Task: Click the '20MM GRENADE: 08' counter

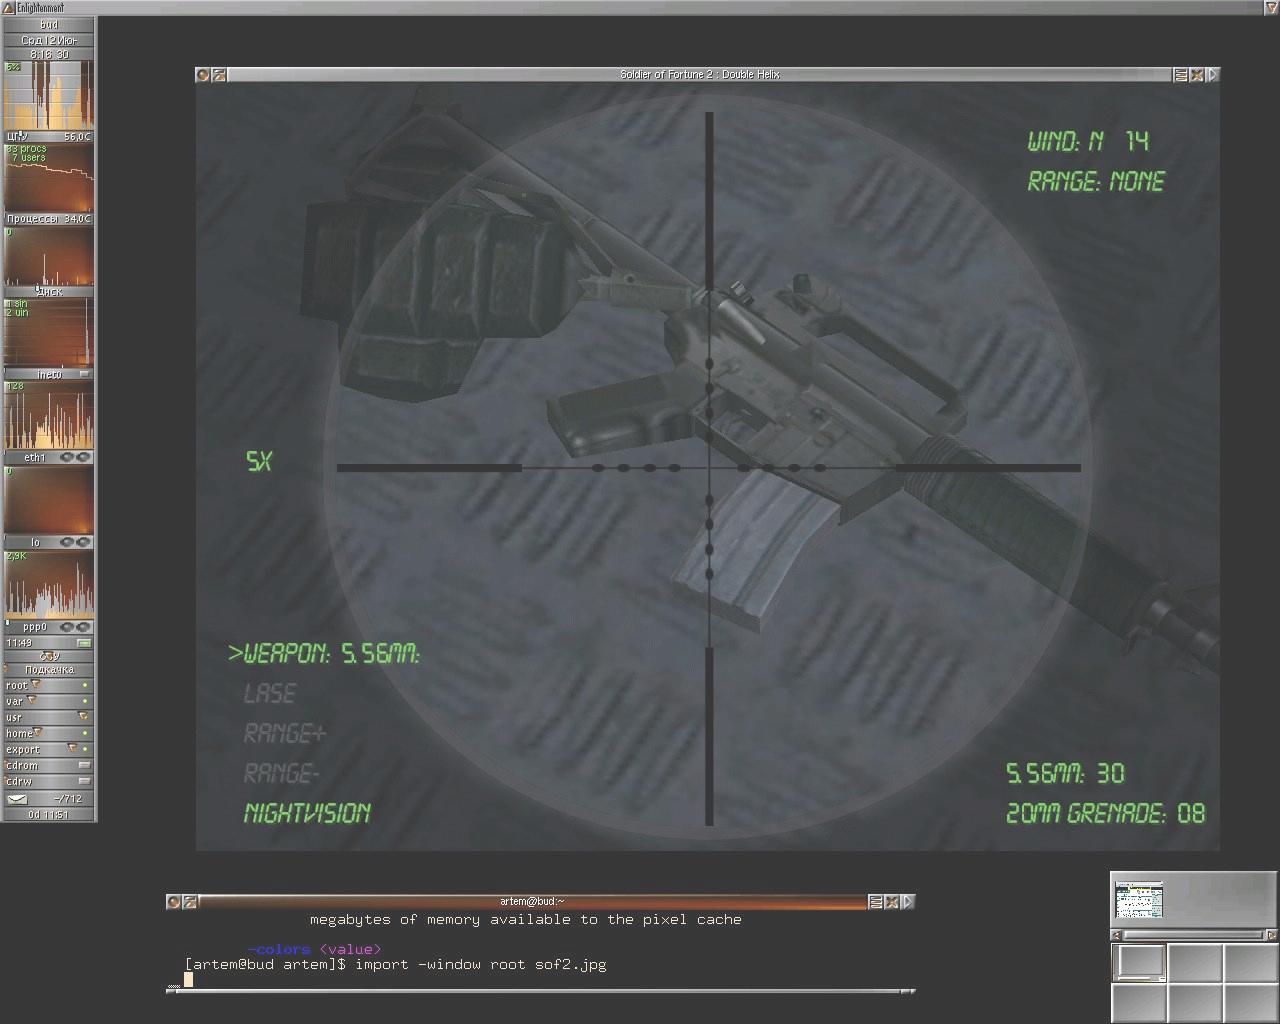Action: pos(1105,813)
